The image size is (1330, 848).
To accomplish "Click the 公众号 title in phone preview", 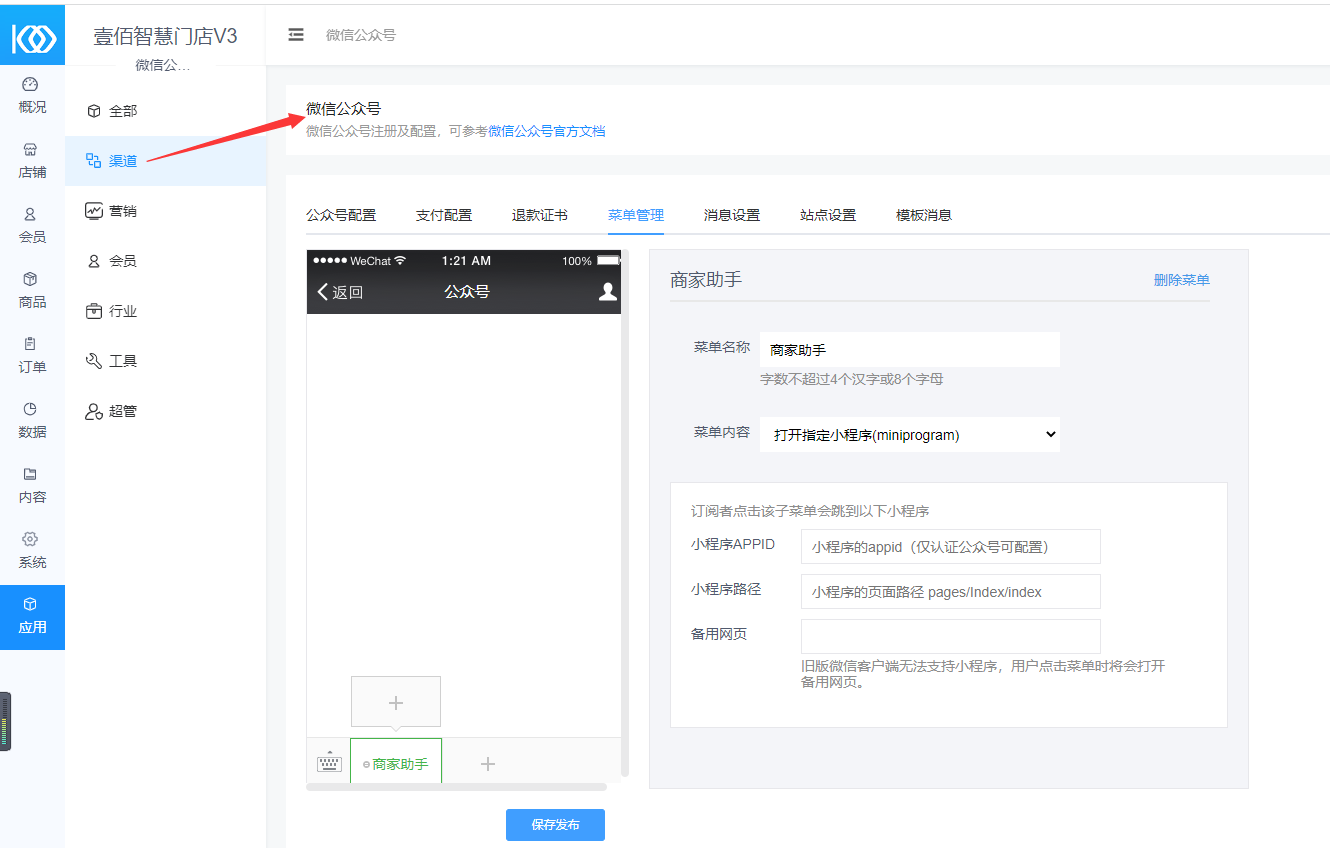I will 467,292.
